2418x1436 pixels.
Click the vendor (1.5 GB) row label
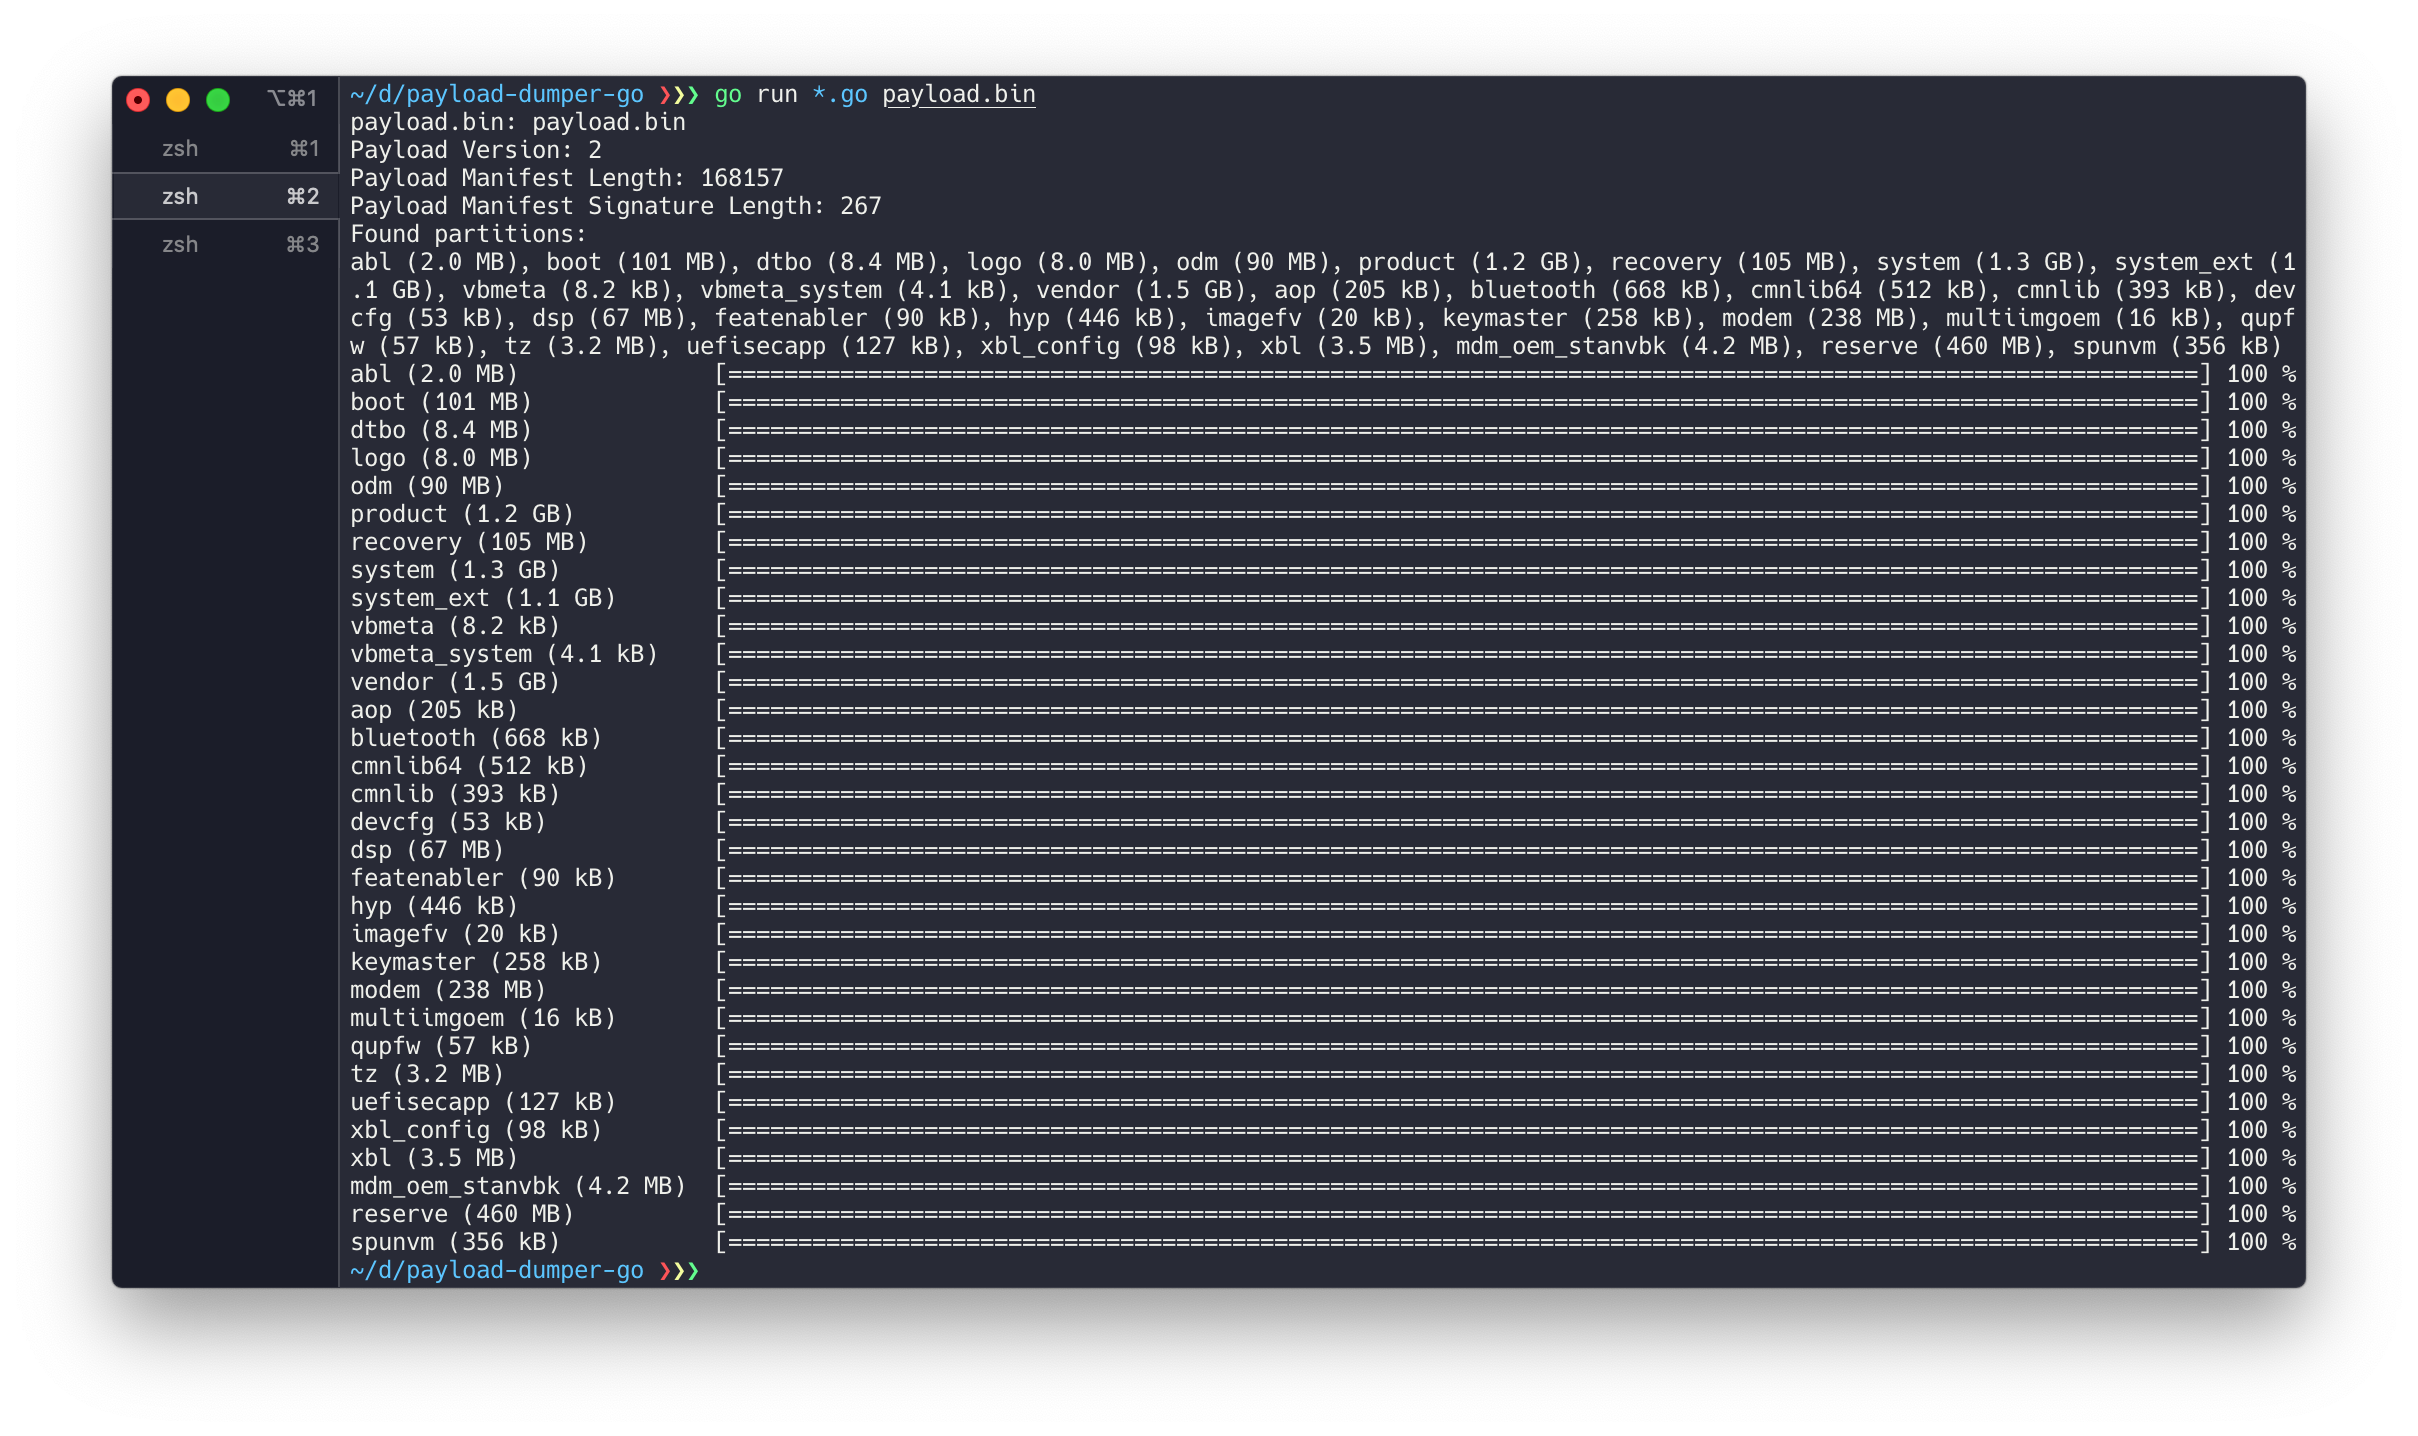(x=454, y=682)
